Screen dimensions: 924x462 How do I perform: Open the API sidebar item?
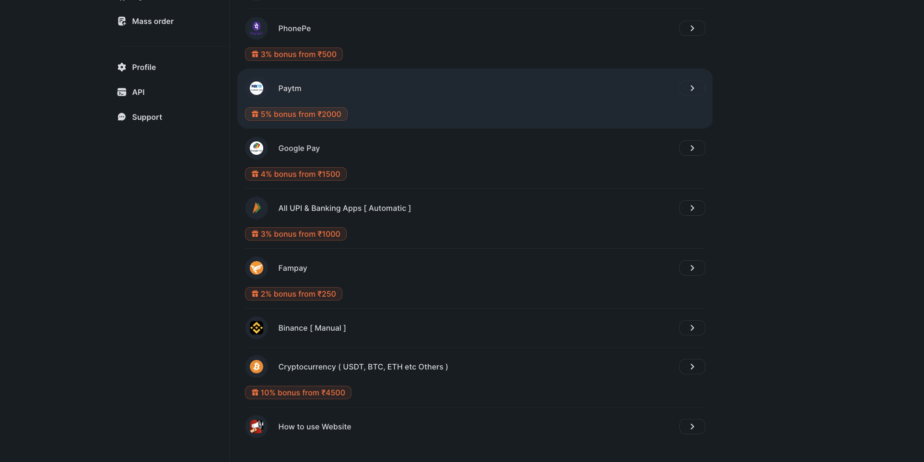point(138,92)
